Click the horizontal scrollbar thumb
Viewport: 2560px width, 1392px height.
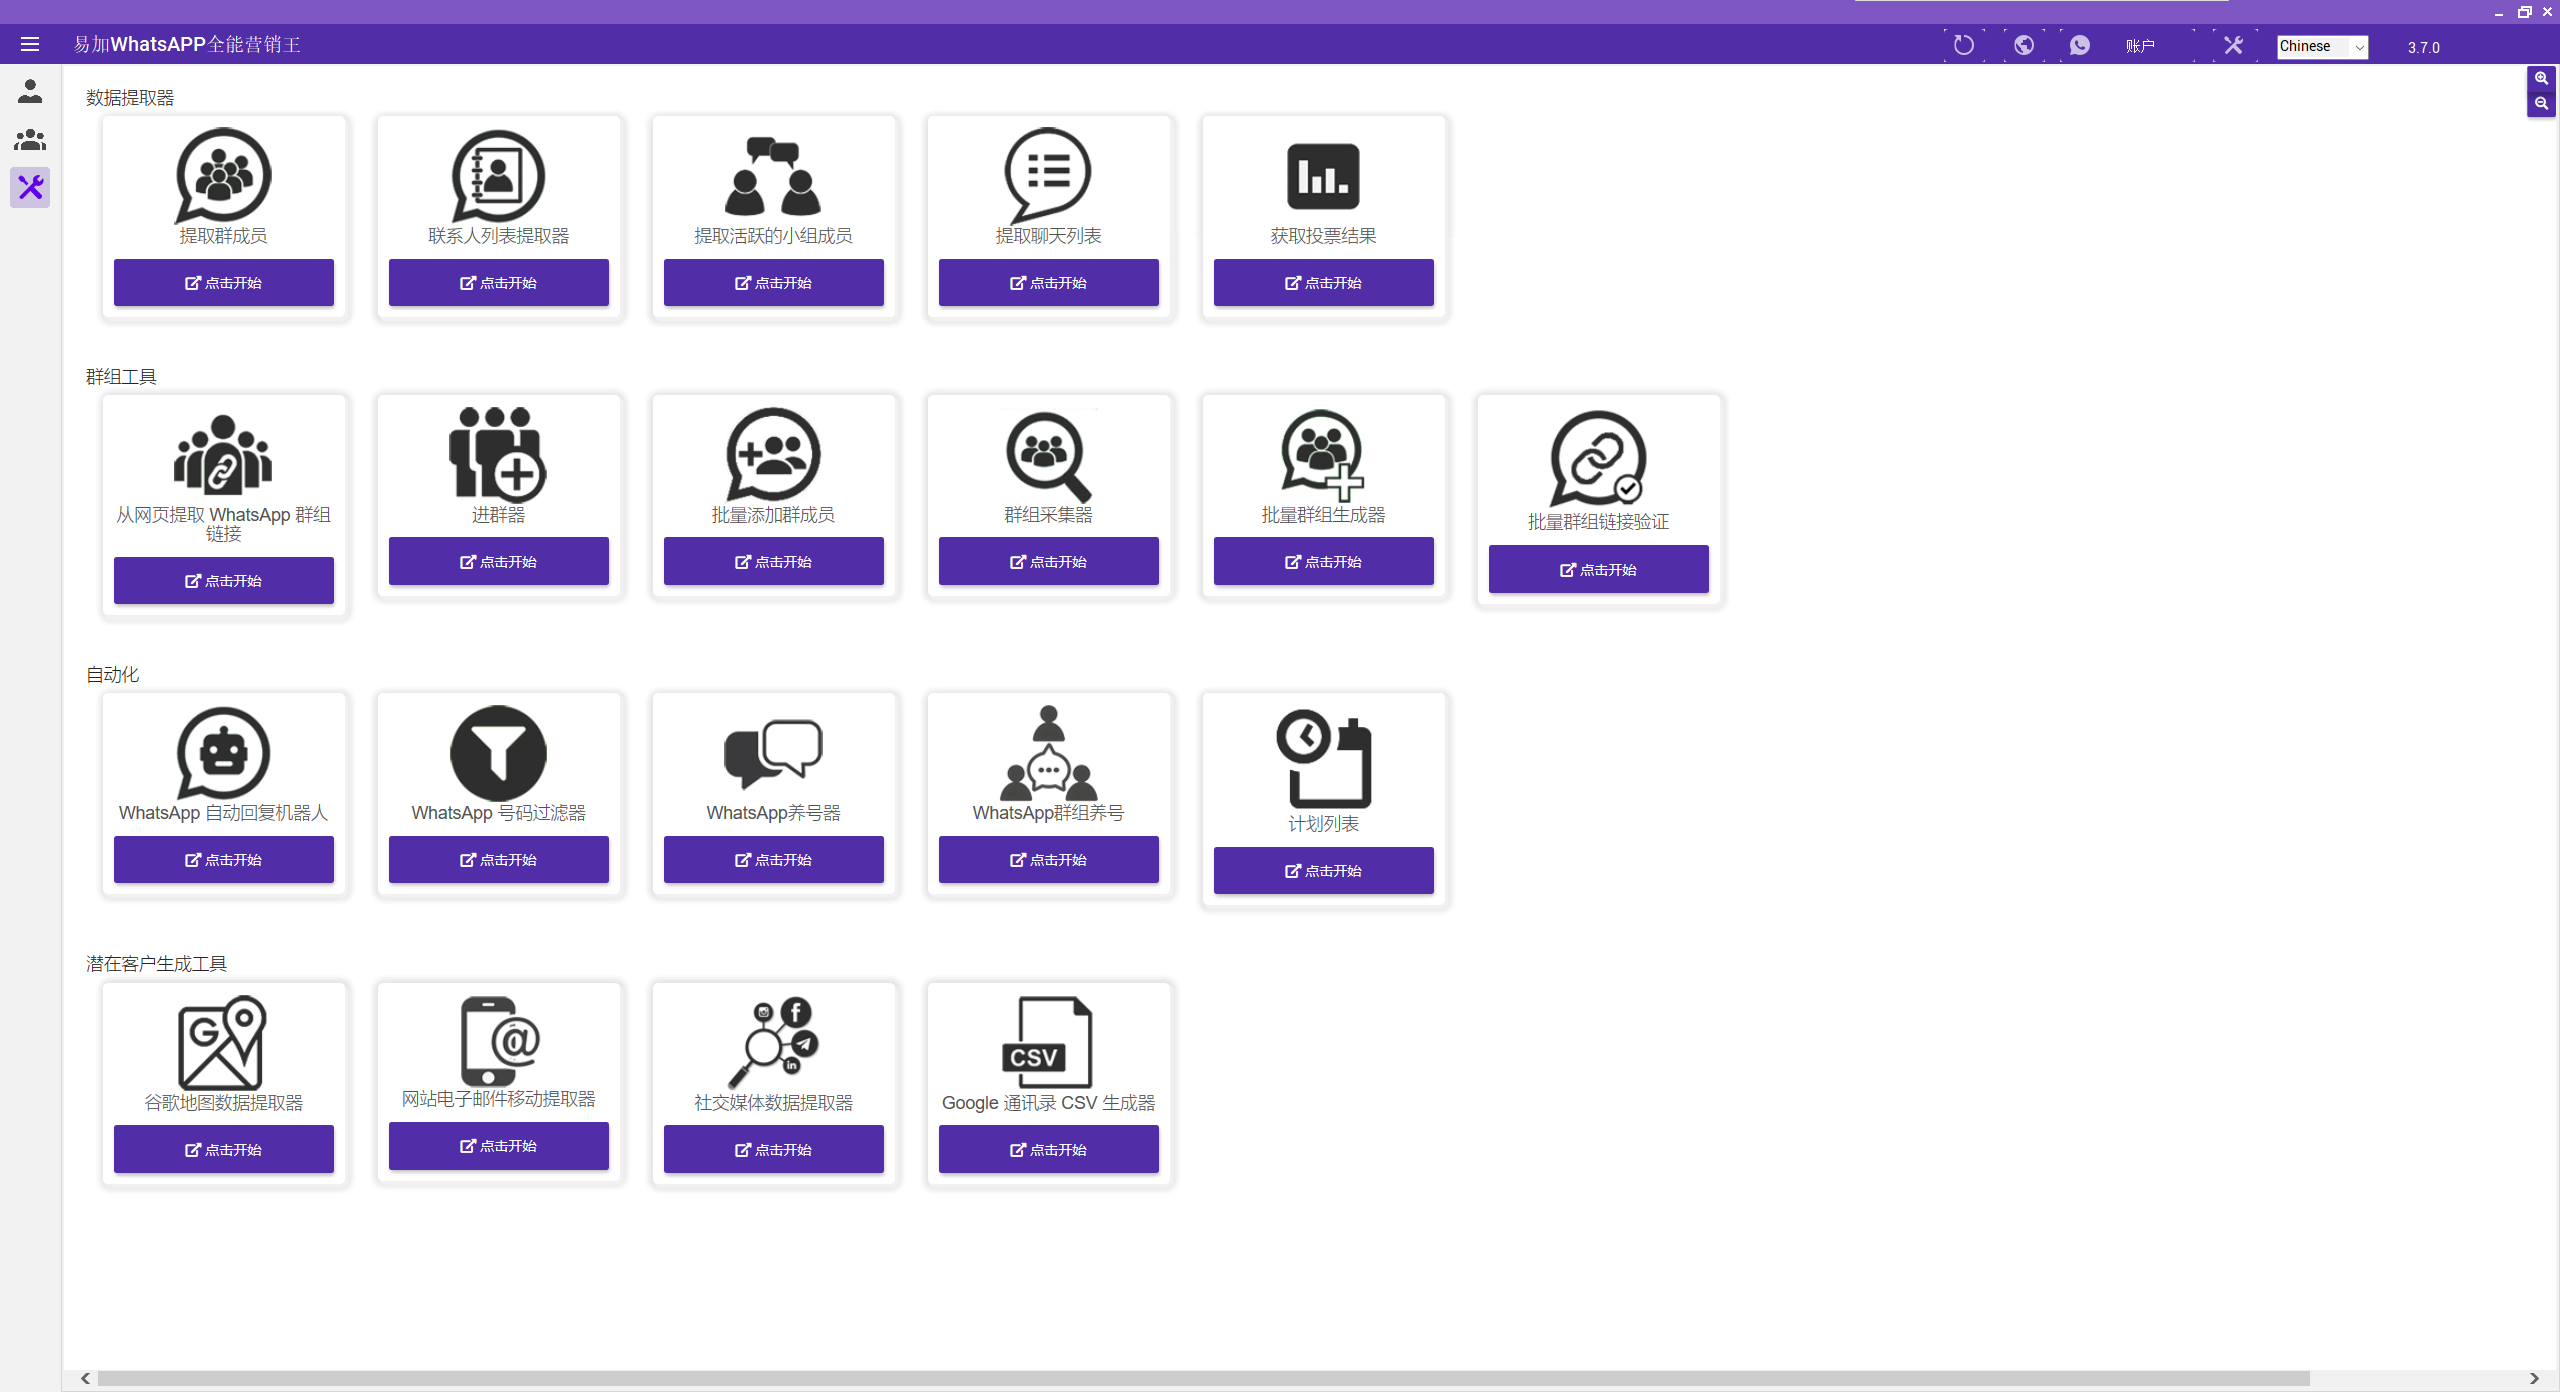1203,1379
